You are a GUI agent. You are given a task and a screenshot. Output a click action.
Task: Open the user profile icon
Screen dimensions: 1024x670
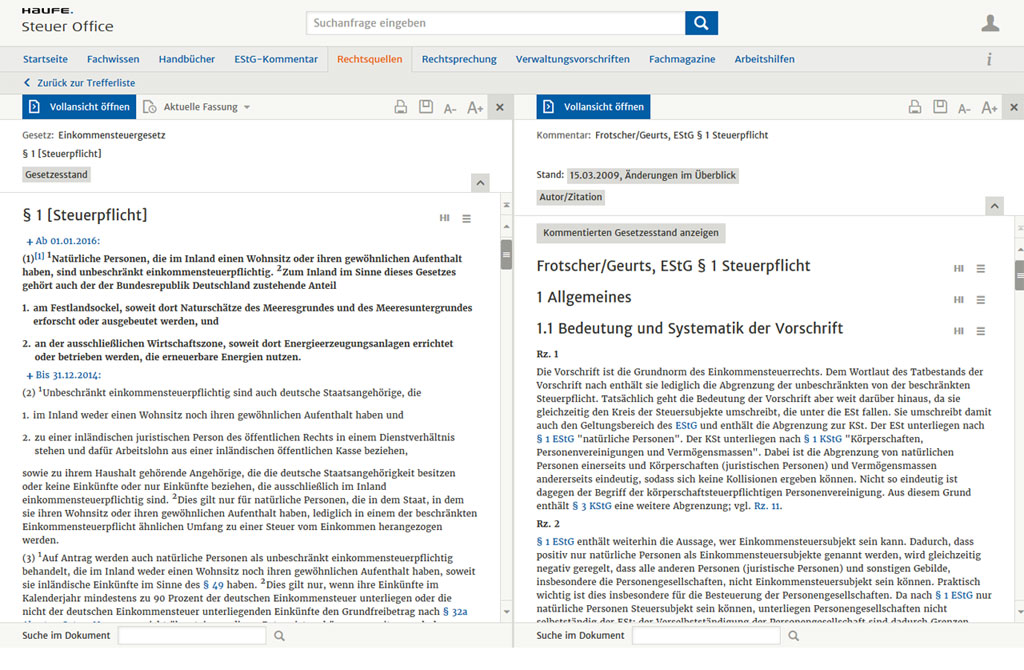[990, 24]
